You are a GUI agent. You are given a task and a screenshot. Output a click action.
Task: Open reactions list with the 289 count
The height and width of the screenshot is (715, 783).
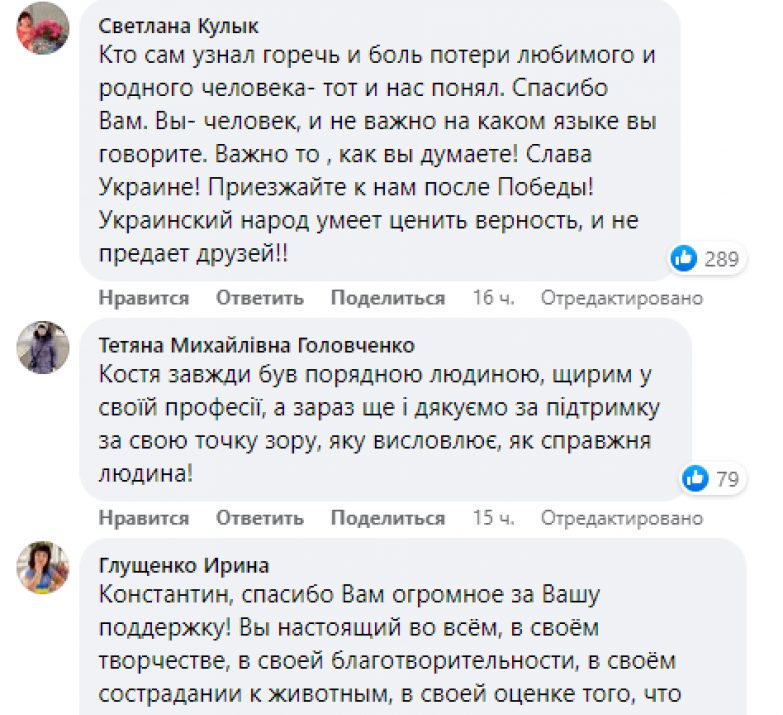point(721,260)
